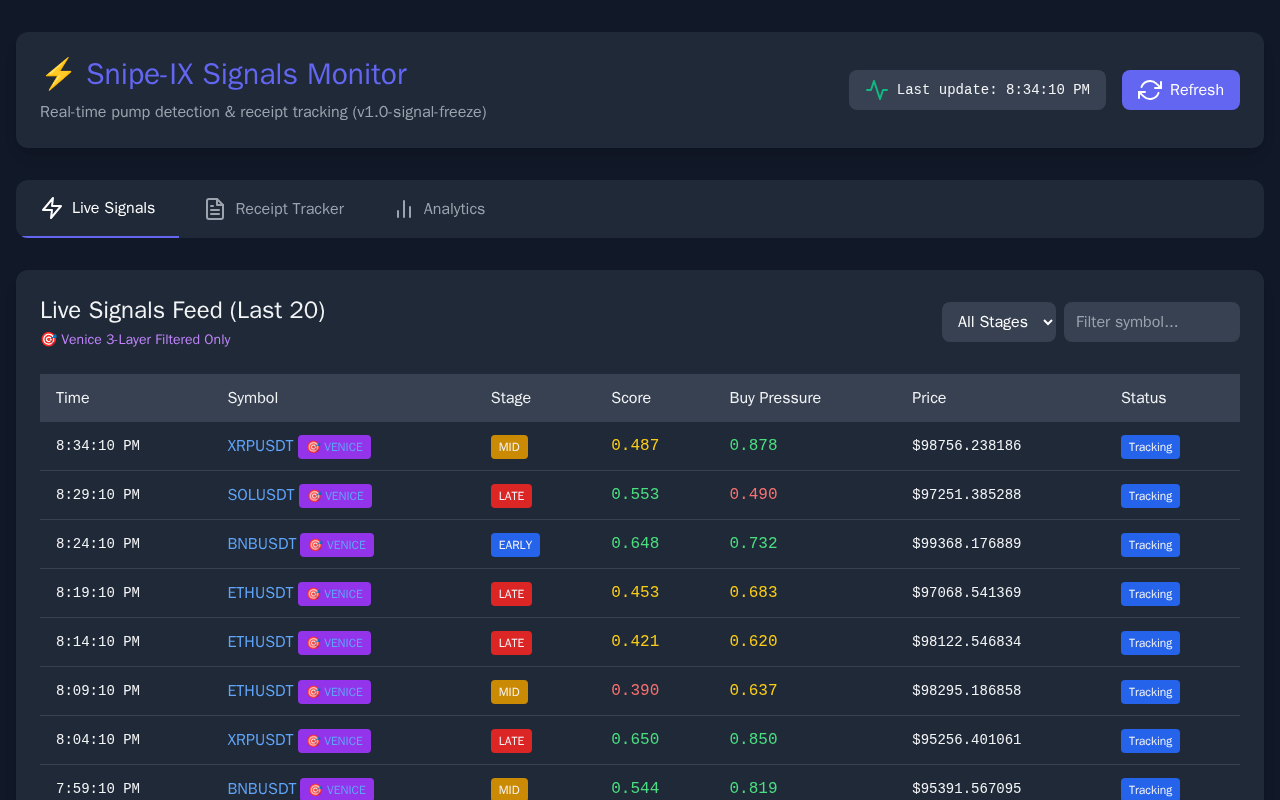Click the Tracking status for XRPUSDT 8:34:10
This screenshot has width=1280, height=800.
[1150, 447]
